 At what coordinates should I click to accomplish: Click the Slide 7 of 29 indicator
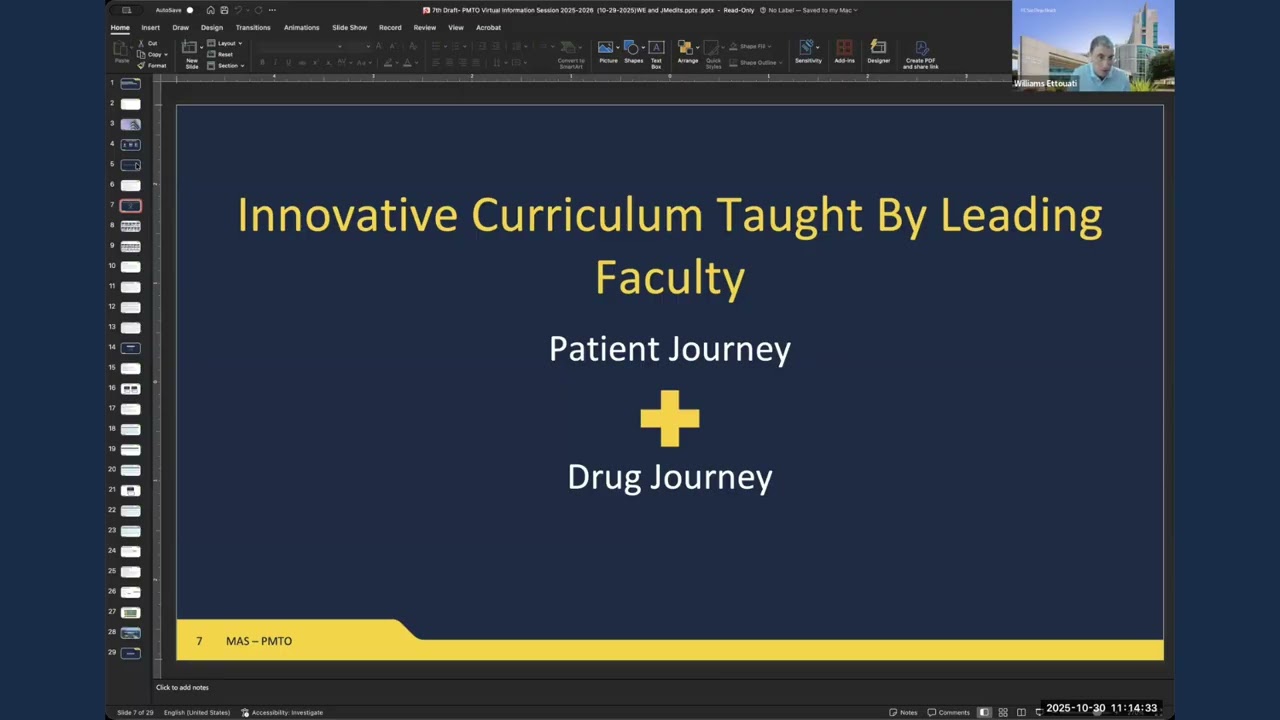pos(135,712)
